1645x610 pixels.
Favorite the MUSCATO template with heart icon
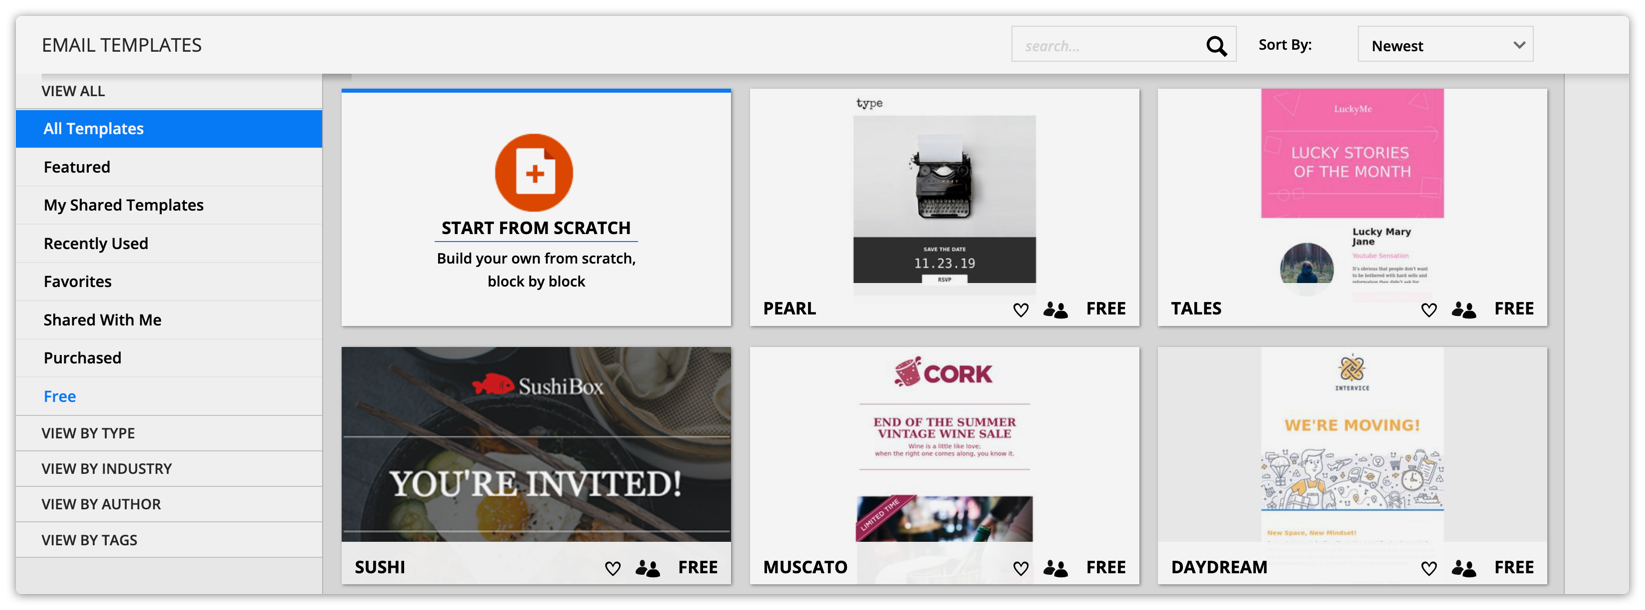click(x=1021, y=568)
